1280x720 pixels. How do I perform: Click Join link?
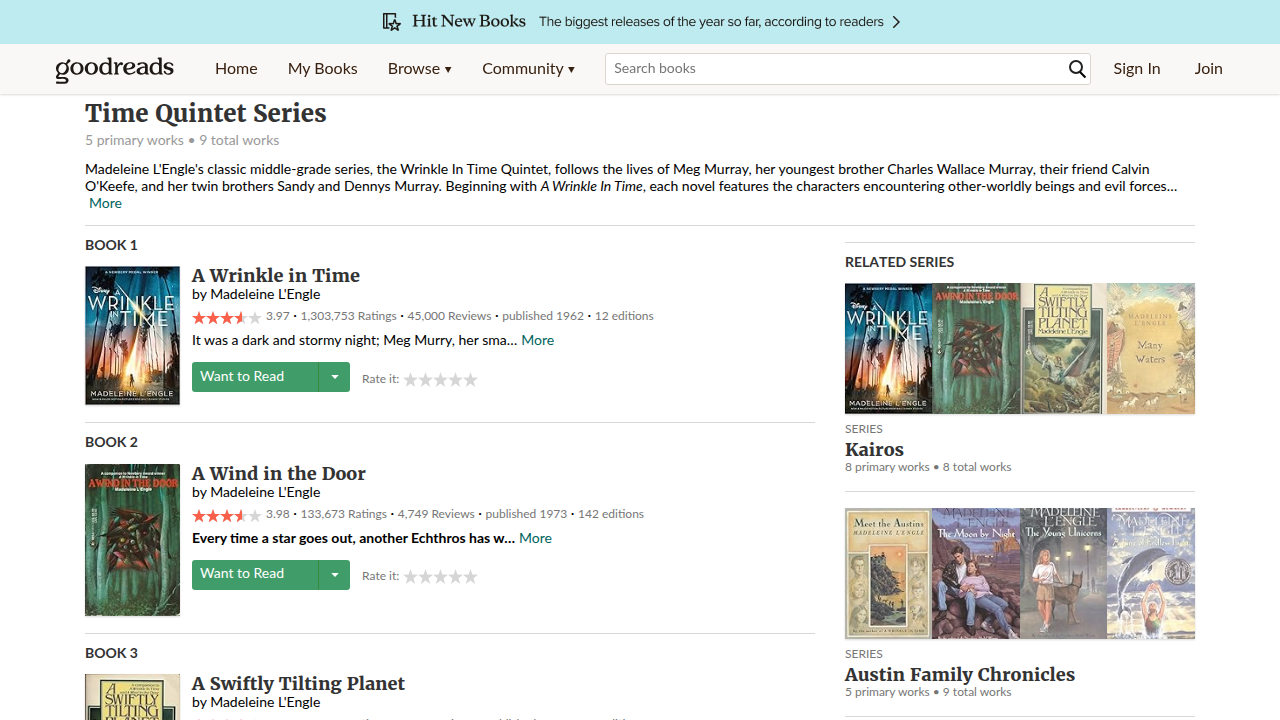point(1208,69)
